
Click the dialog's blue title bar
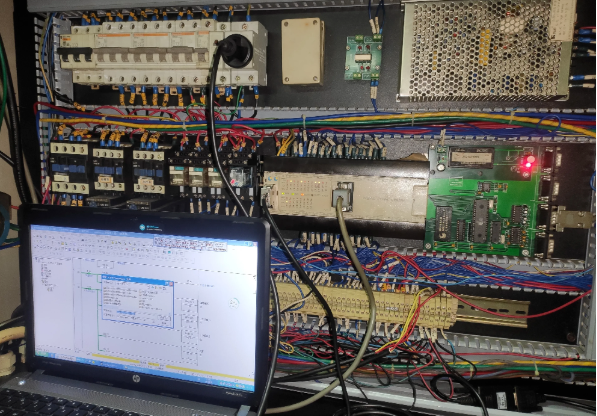(137, 279)
